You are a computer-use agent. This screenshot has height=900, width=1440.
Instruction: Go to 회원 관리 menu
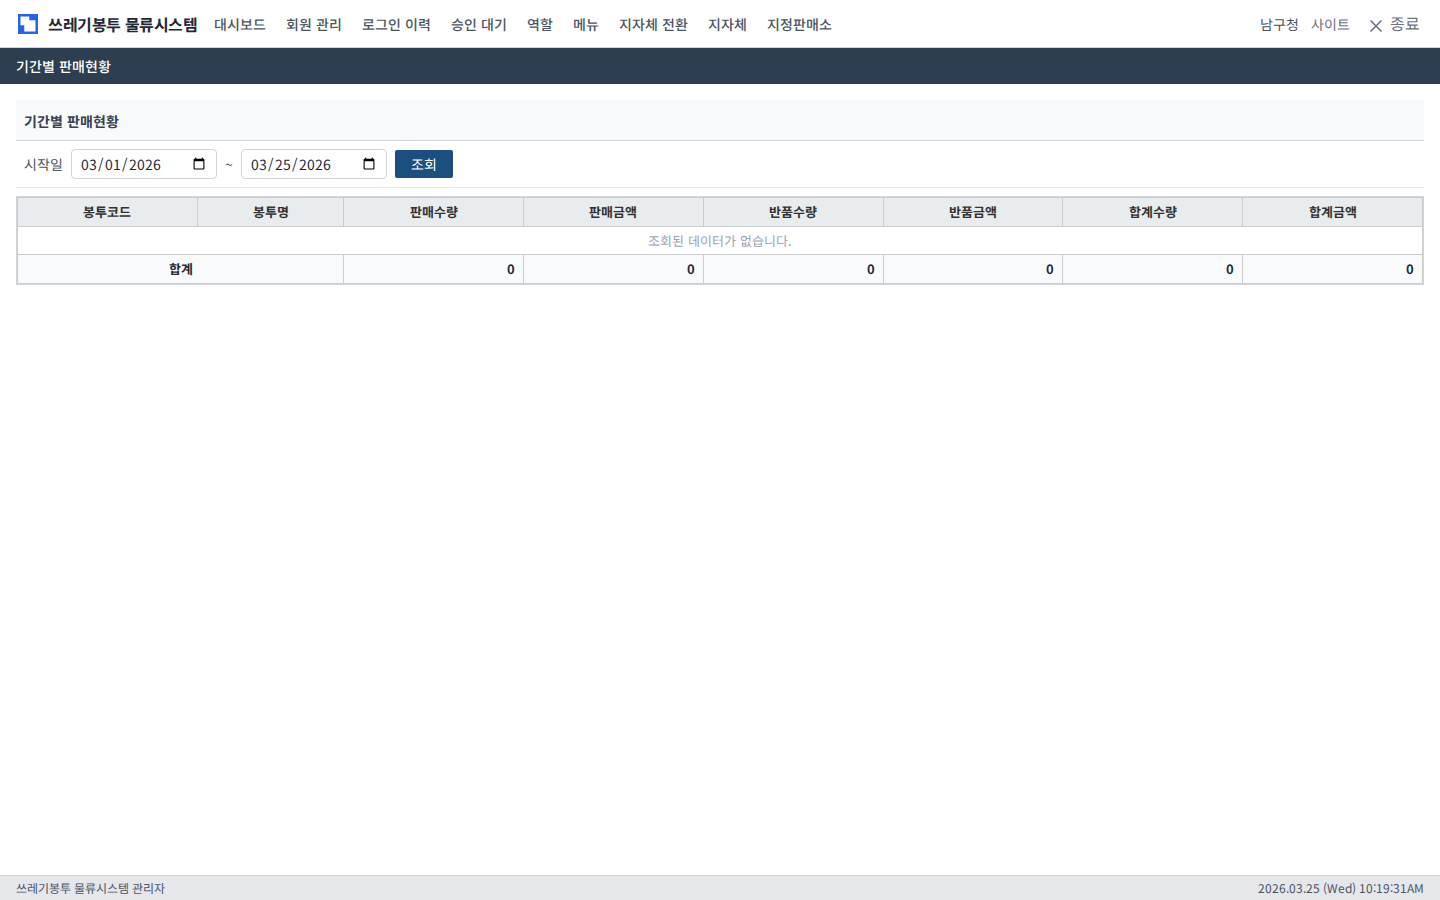tap(314, 24)
